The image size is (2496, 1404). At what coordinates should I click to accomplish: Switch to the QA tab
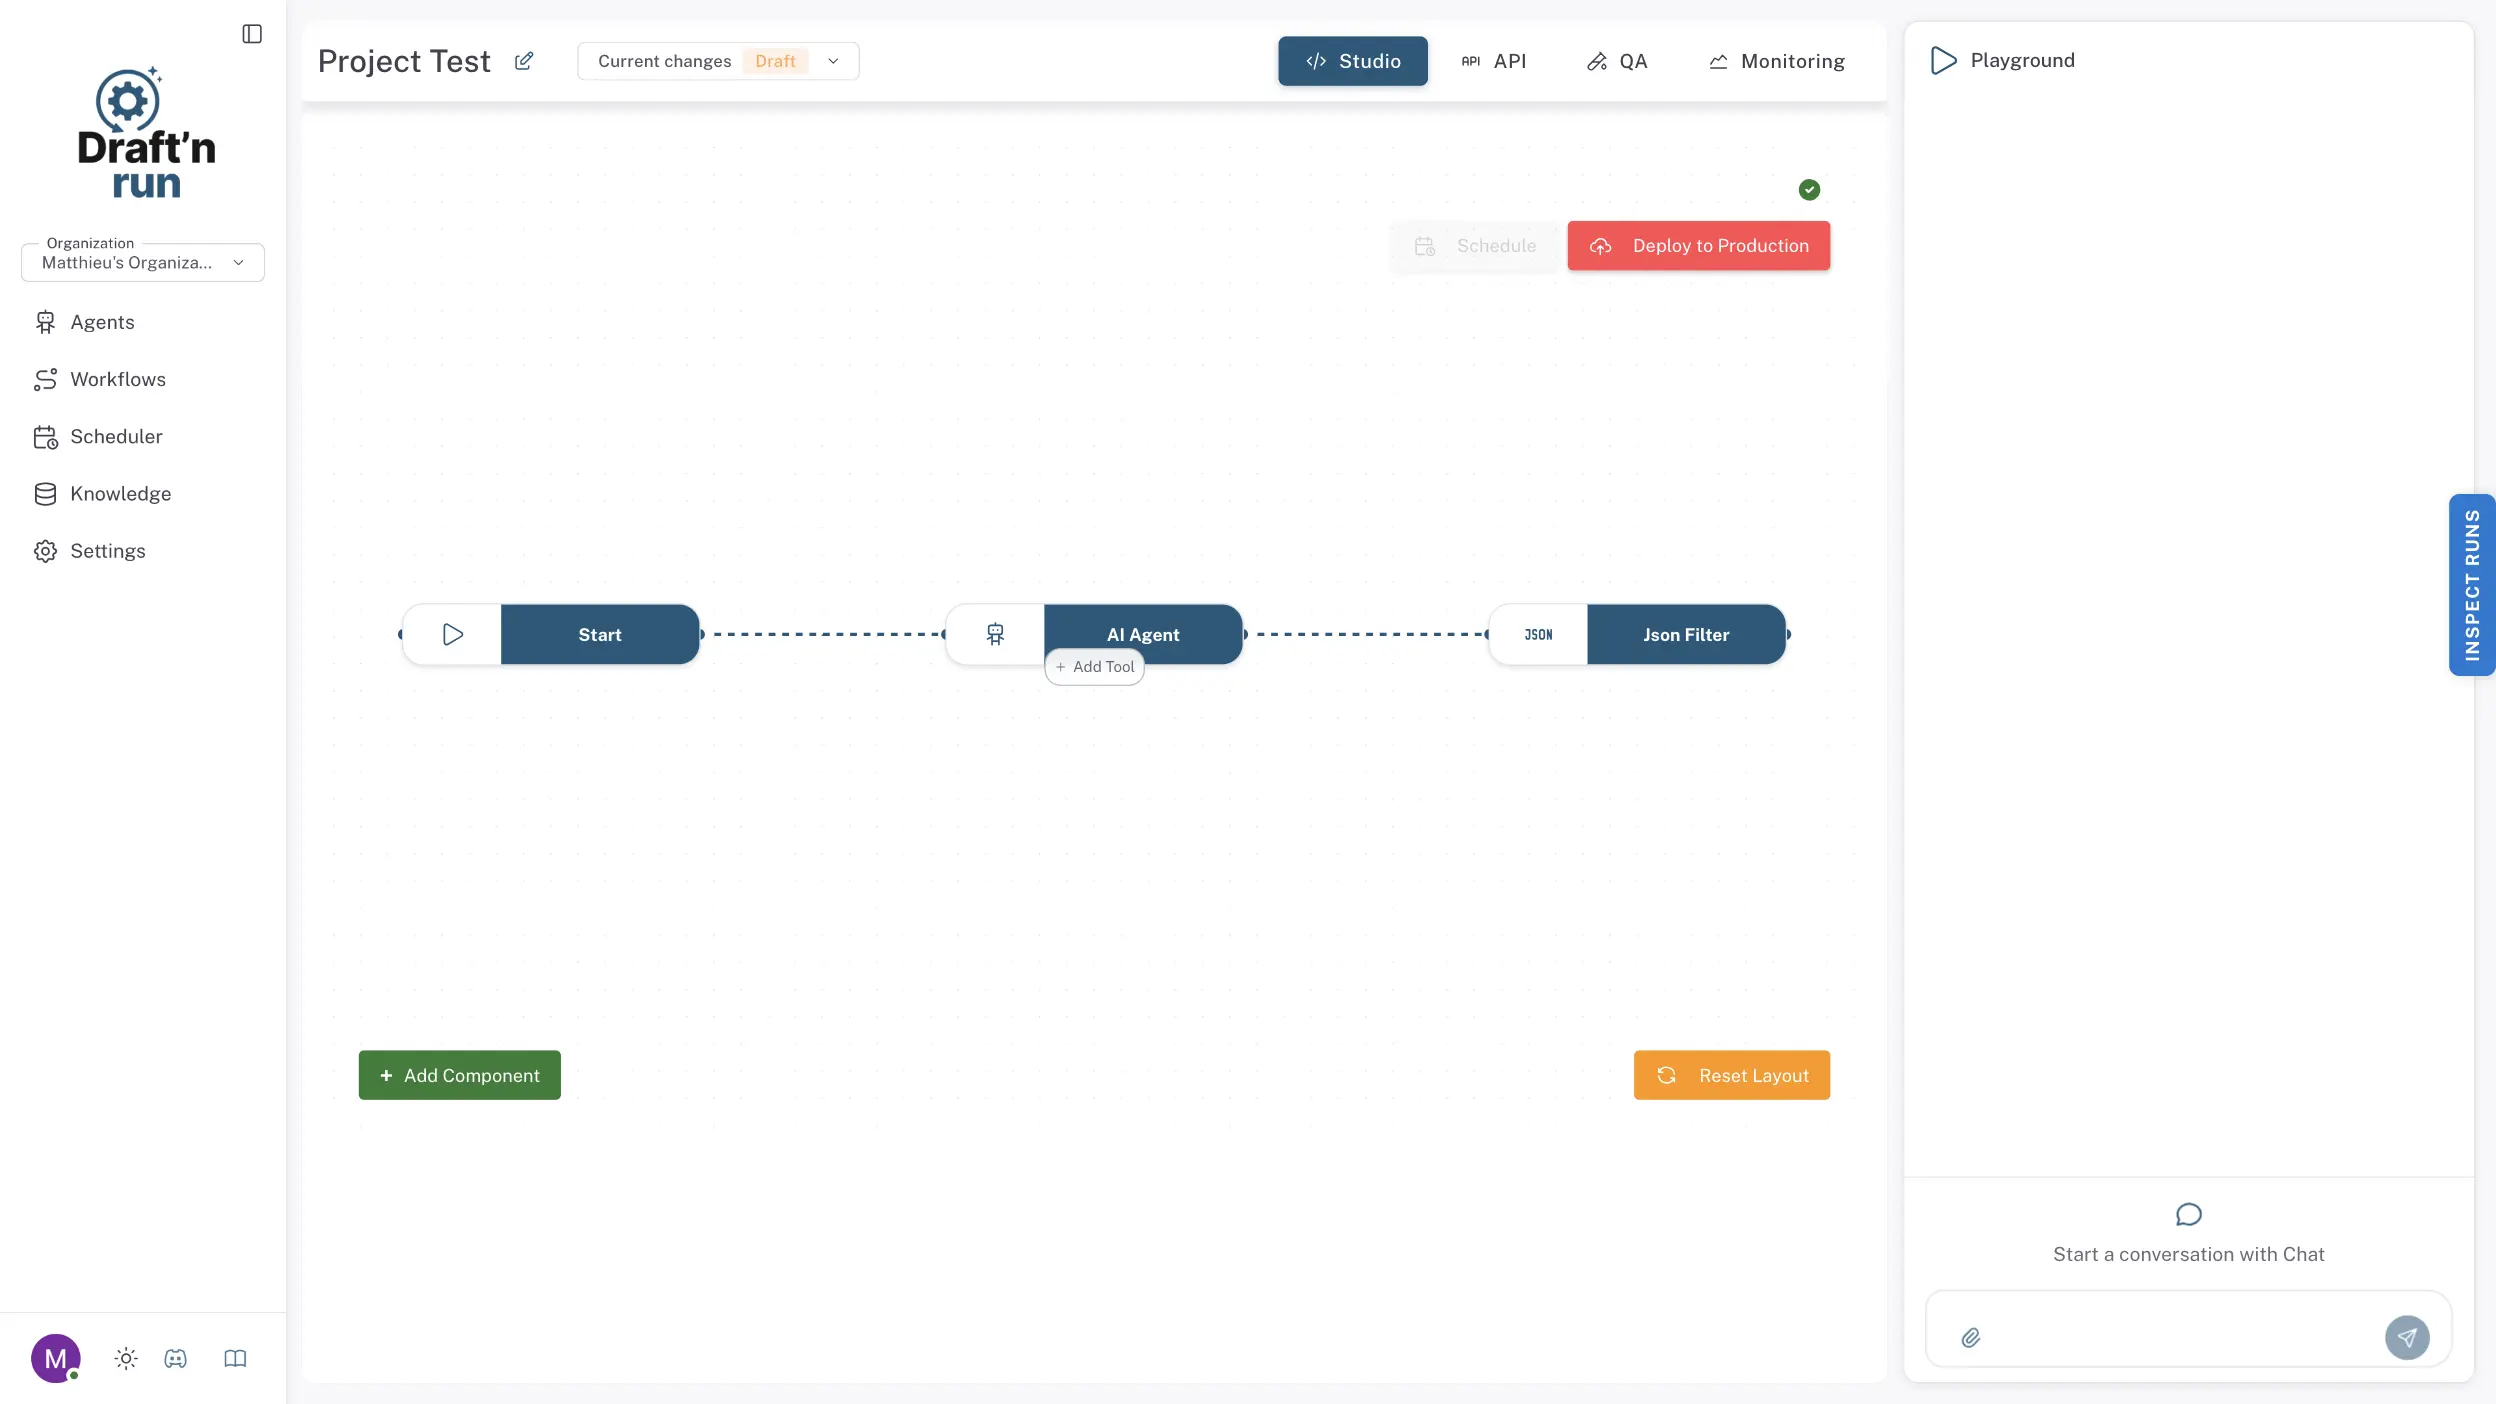click(x=1616, y=61)
